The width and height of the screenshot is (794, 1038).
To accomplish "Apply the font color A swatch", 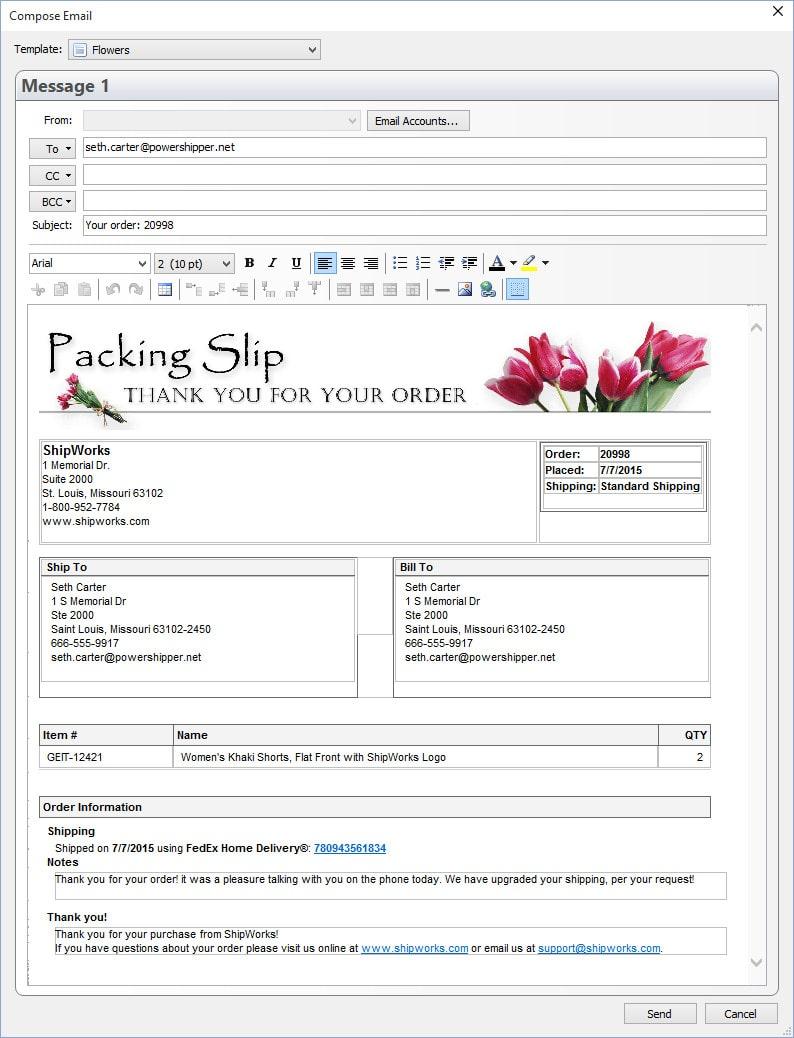I will pos(497,263).
